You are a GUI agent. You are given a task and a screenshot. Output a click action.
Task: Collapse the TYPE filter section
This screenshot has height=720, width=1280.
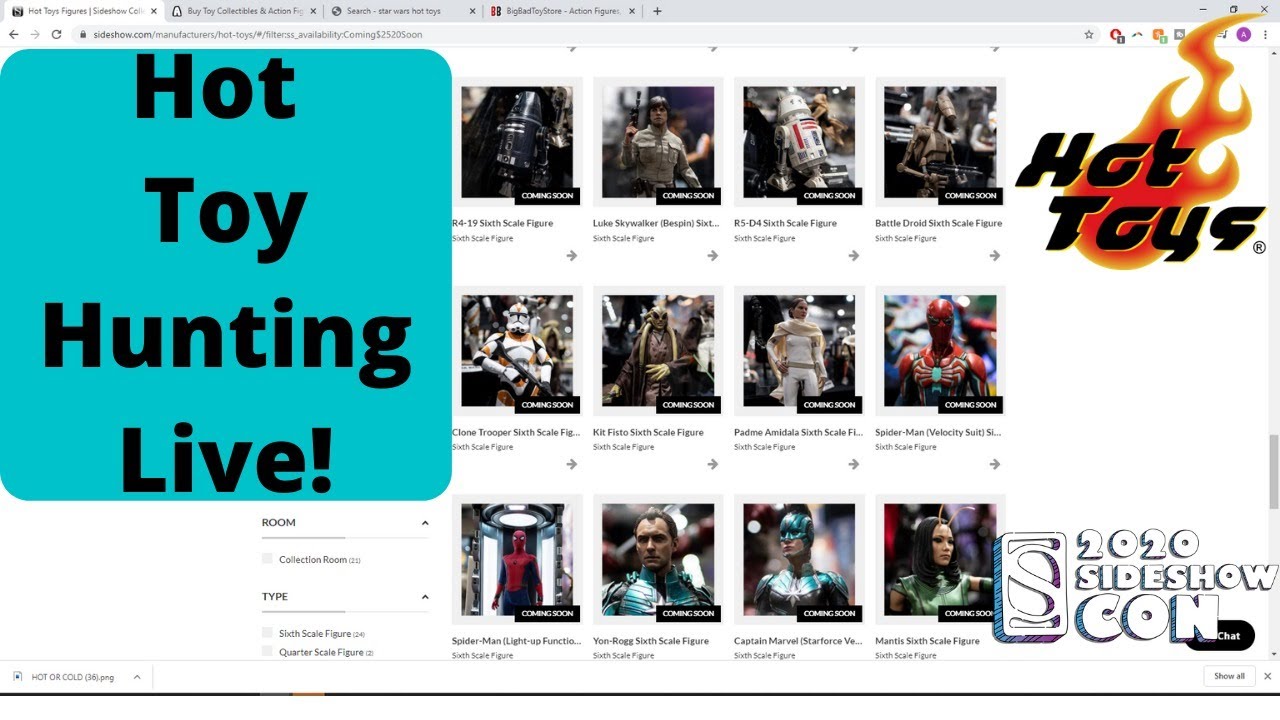coord(425,597)
